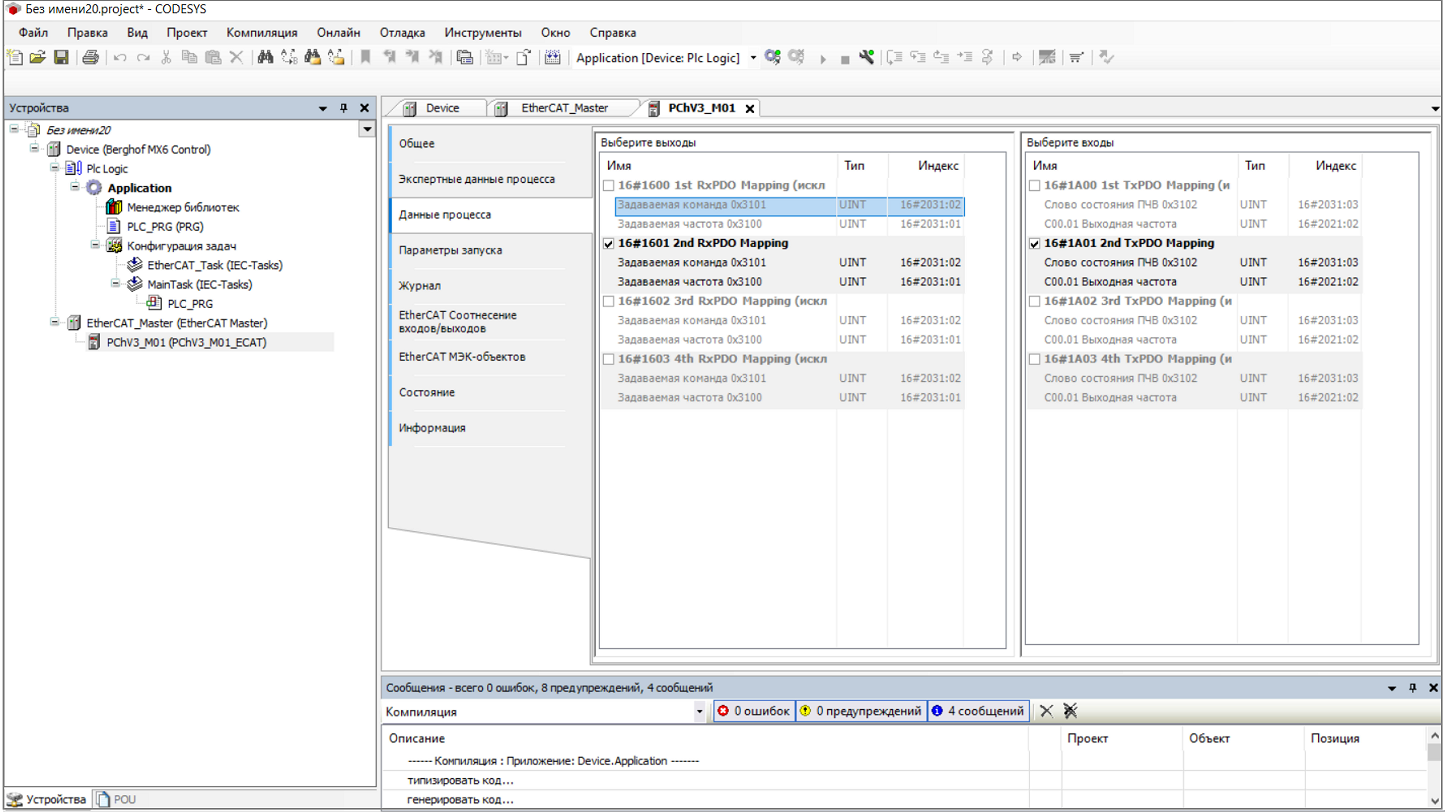Click the Find binoculars icon

(x=265, y=58)
